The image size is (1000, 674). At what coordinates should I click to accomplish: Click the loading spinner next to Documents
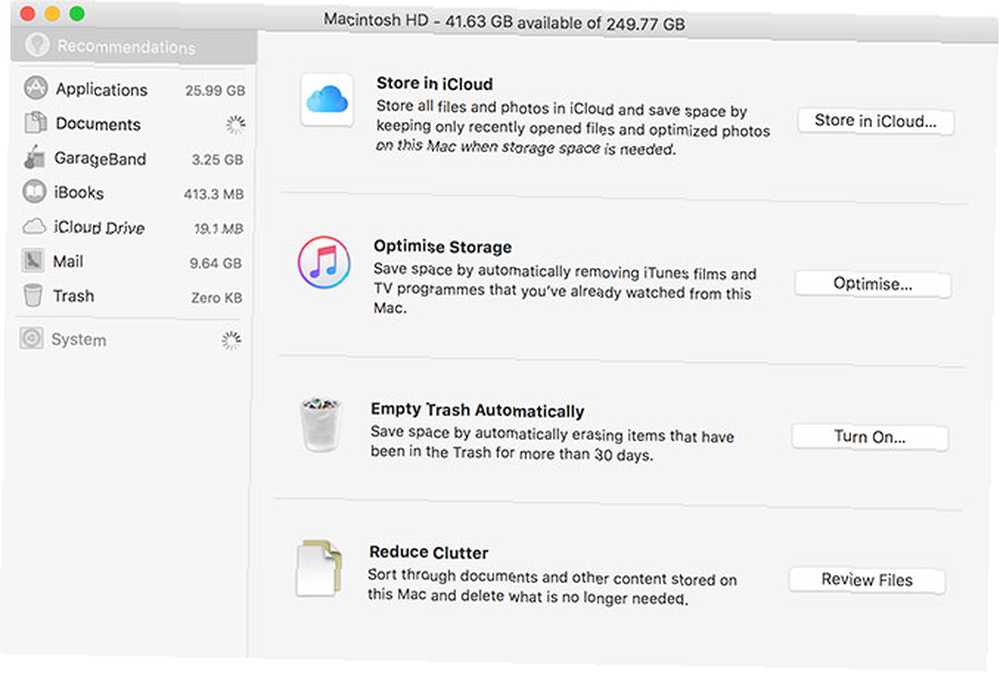(x=235, y=124)
